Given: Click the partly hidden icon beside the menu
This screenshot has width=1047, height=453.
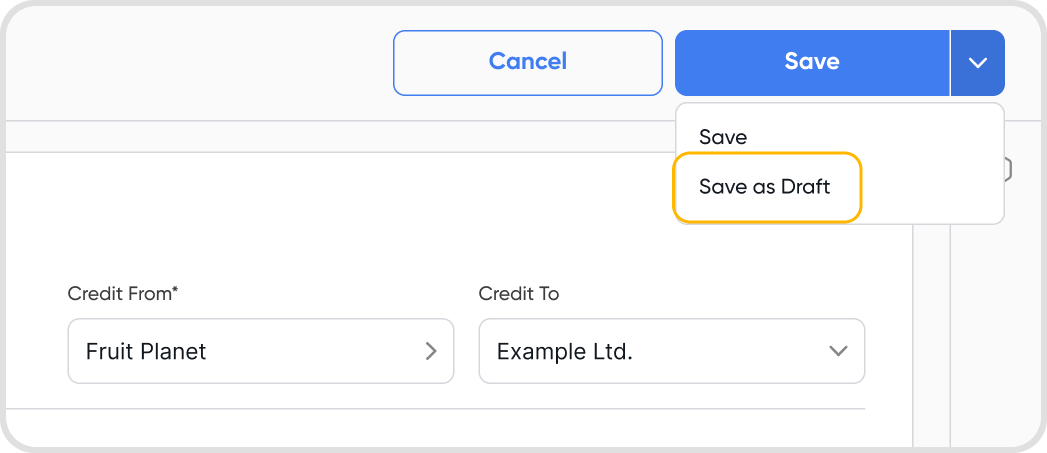Looking at the screenshot, I should [1008, 170].
